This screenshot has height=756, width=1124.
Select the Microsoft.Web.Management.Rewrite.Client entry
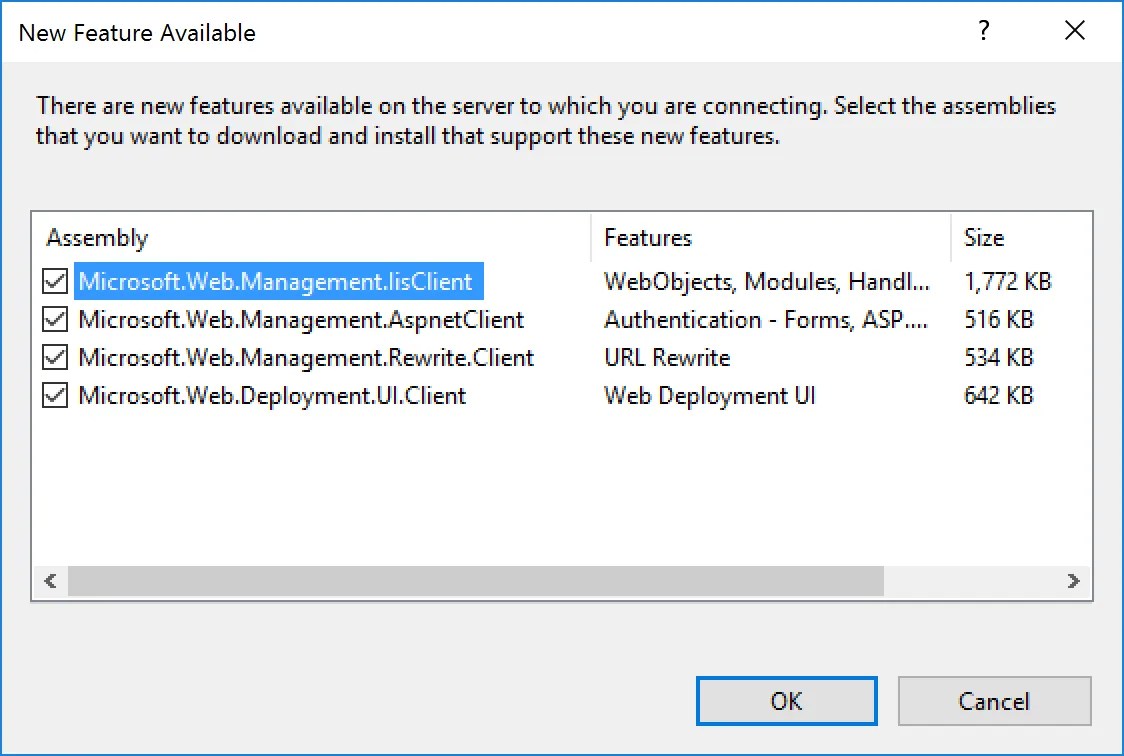tap(306, 357)
